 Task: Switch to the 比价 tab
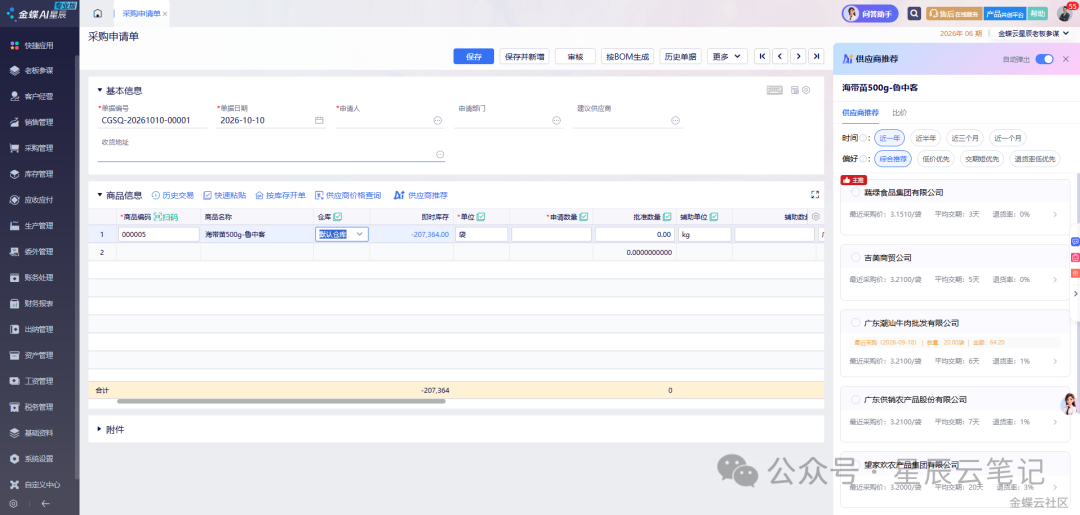[900, 112]
